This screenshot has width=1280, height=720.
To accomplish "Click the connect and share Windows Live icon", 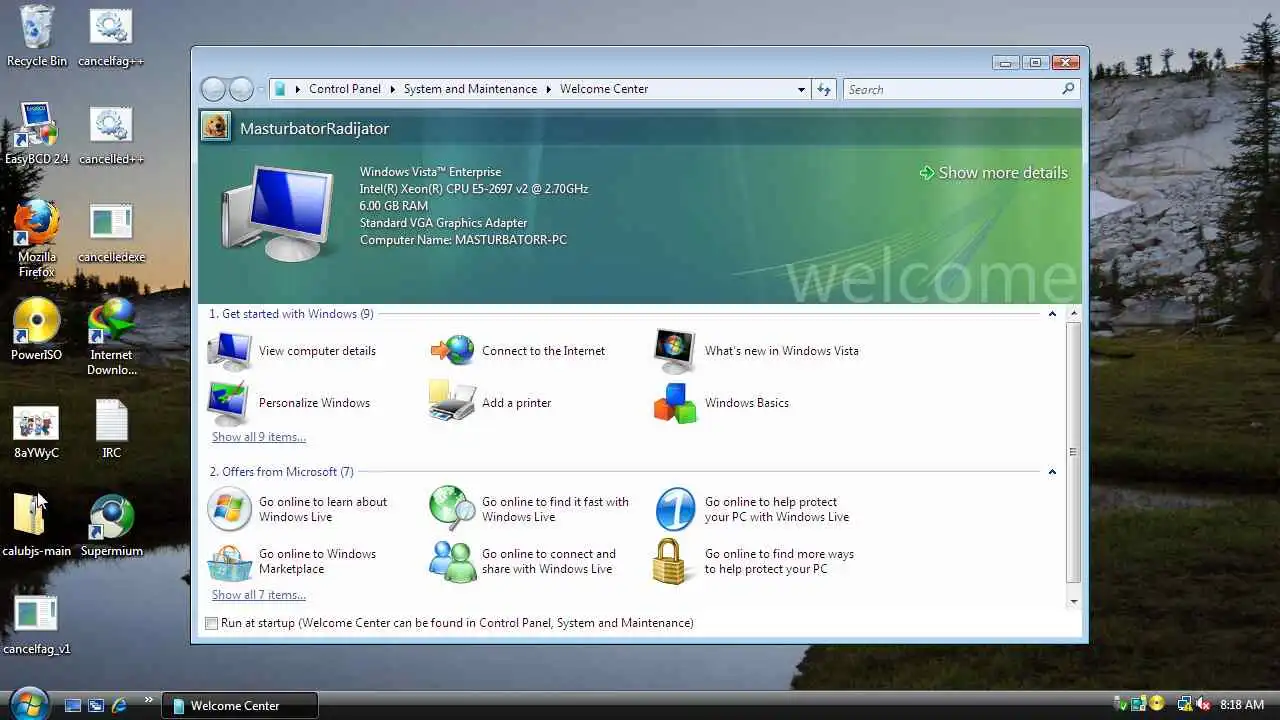I will point(453,562).
